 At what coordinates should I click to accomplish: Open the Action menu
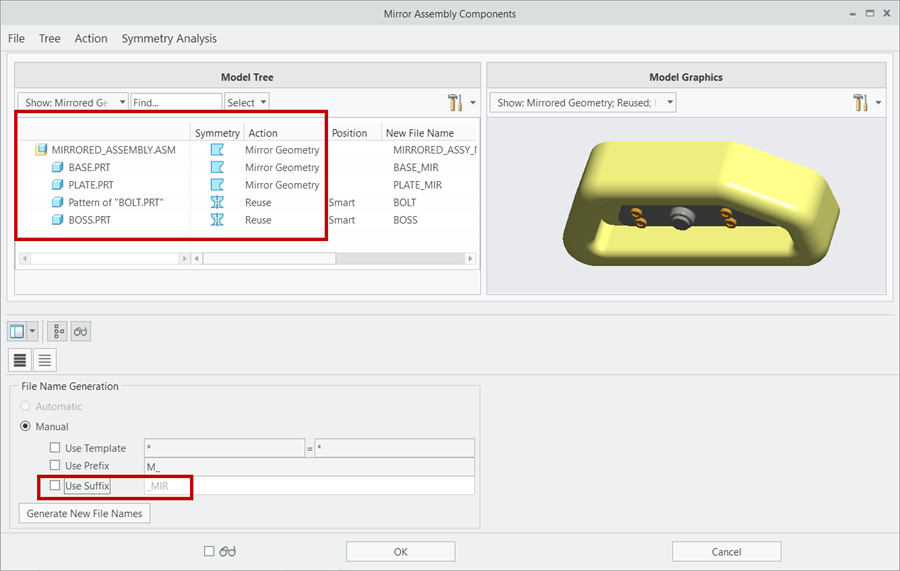click(x=91, y=38)
